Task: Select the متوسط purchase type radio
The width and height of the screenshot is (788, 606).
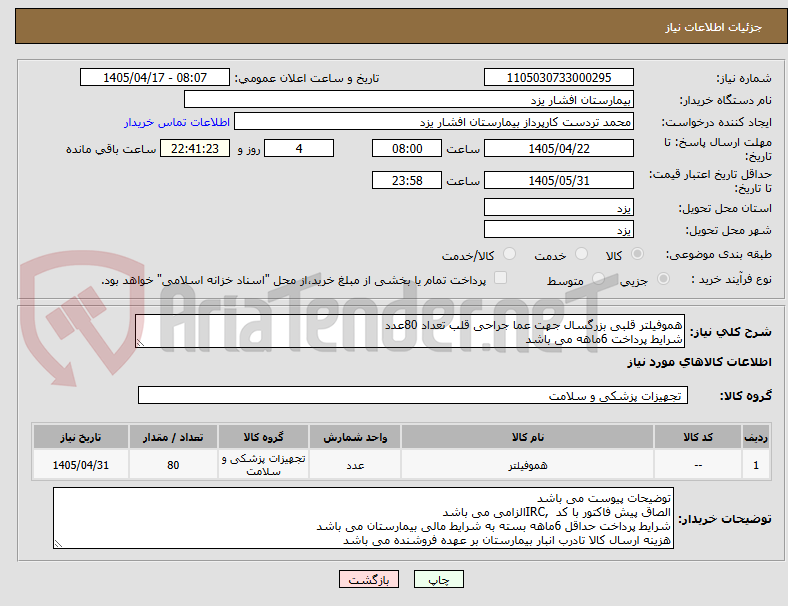Action: [598, 279]
